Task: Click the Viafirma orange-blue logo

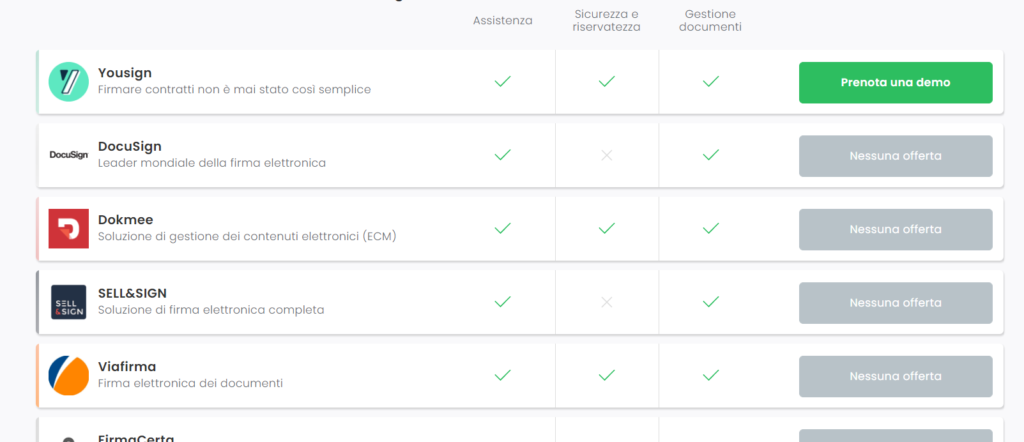Action: pyautogui.click(x=69, y=375)
